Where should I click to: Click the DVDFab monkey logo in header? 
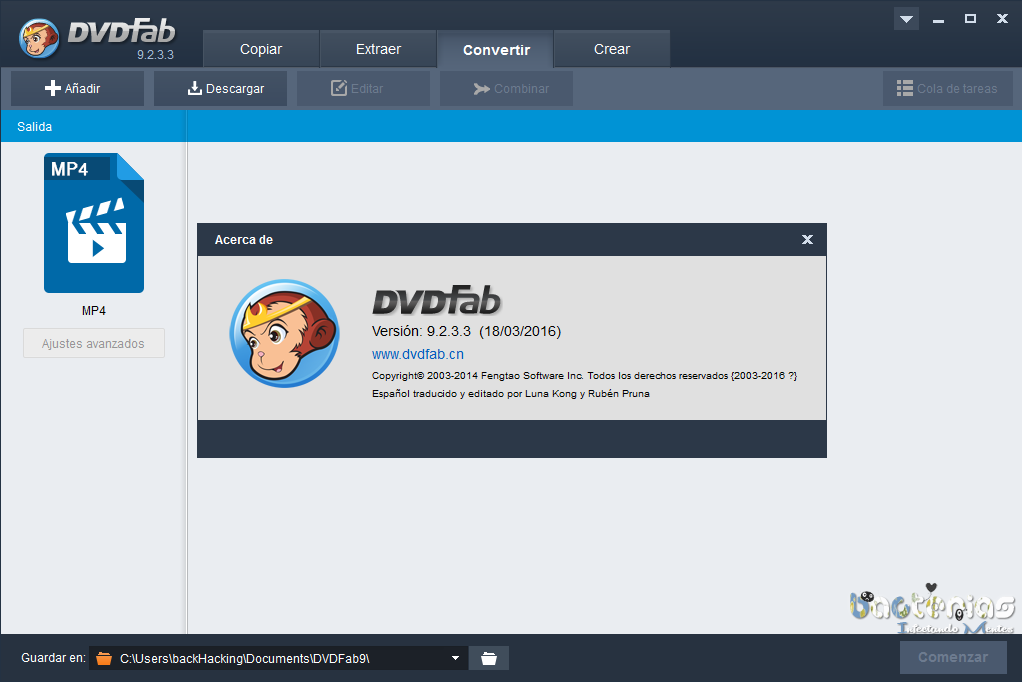39,38
